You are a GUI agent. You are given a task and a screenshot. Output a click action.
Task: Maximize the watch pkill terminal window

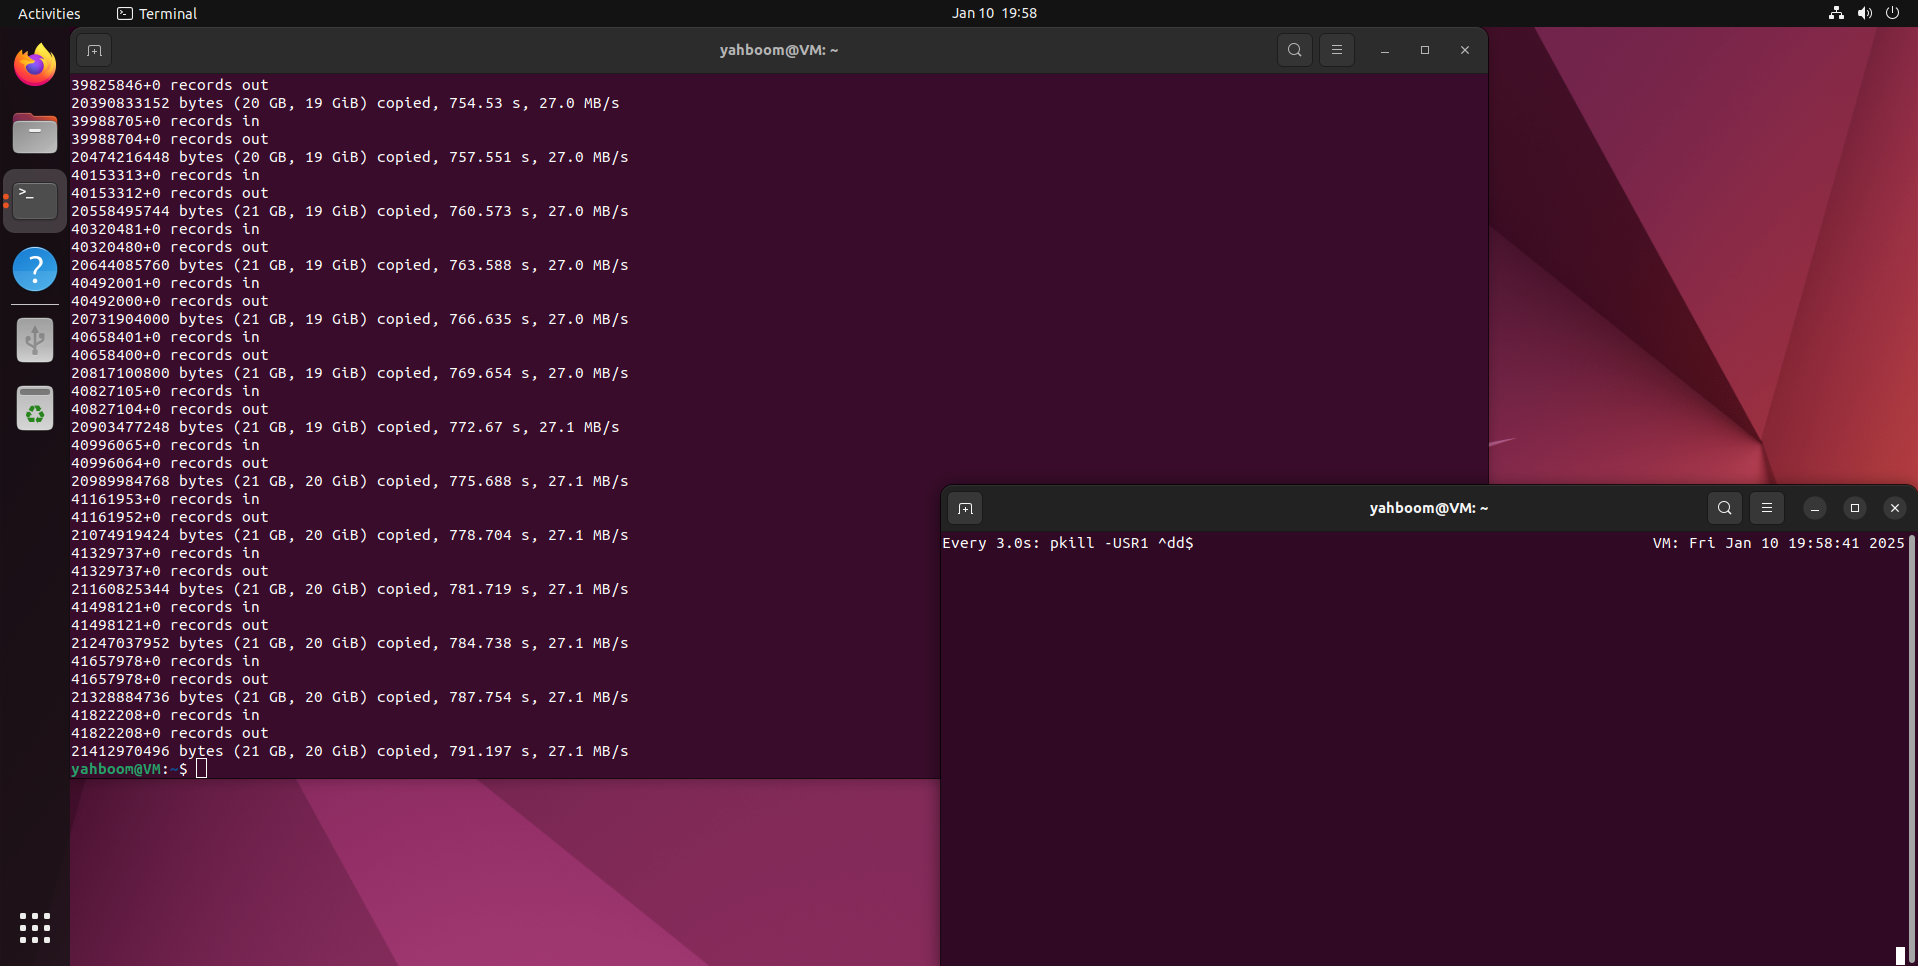(x=1854, y=508)
